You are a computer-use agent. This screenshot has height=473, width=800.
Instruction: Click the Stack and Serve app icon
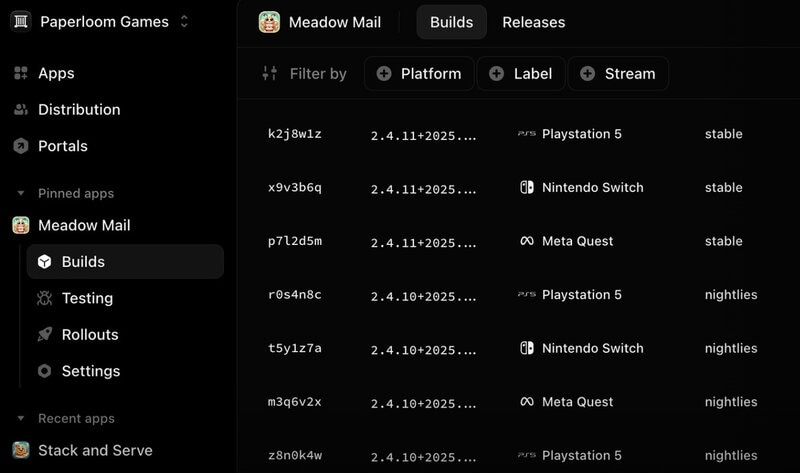coord(21,450)
